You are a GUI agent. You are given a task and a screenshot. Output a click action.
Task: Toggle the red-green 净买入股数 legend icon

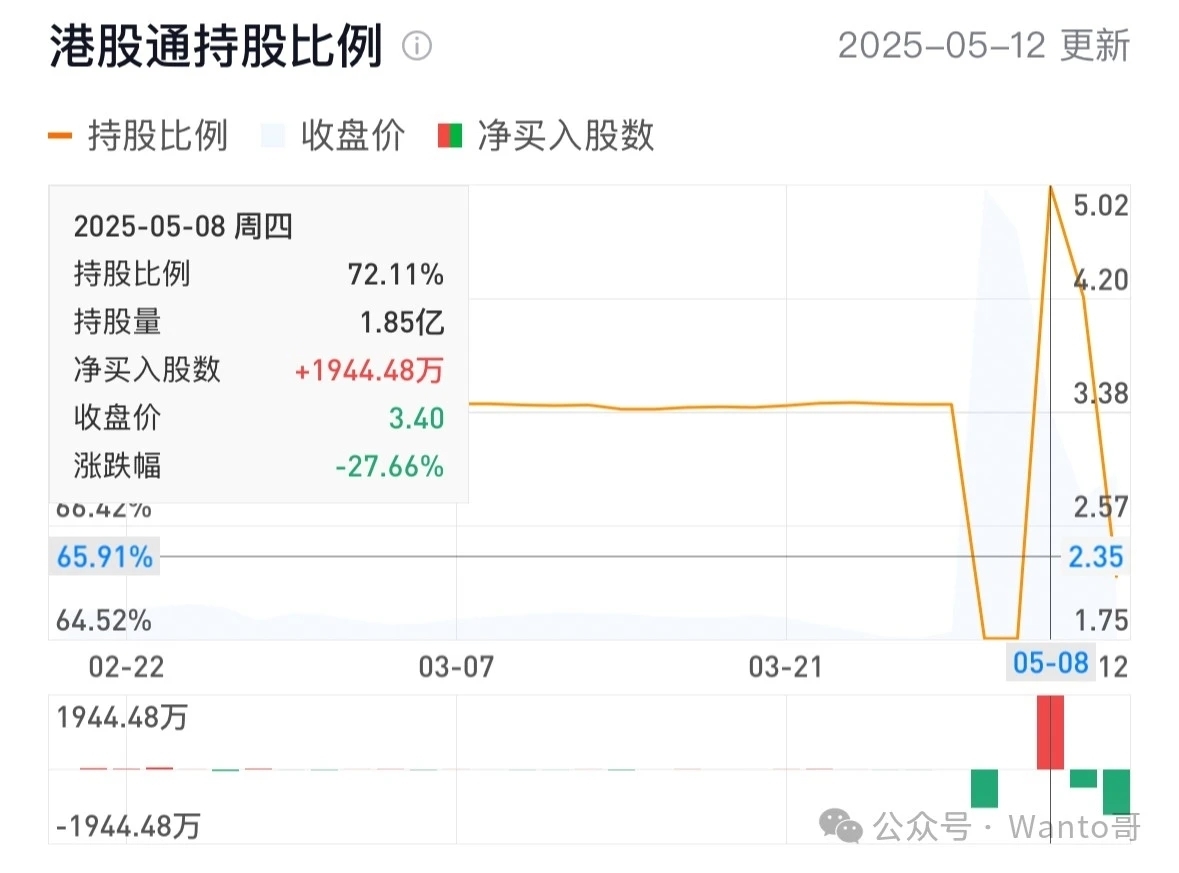[x=450, y=136]
